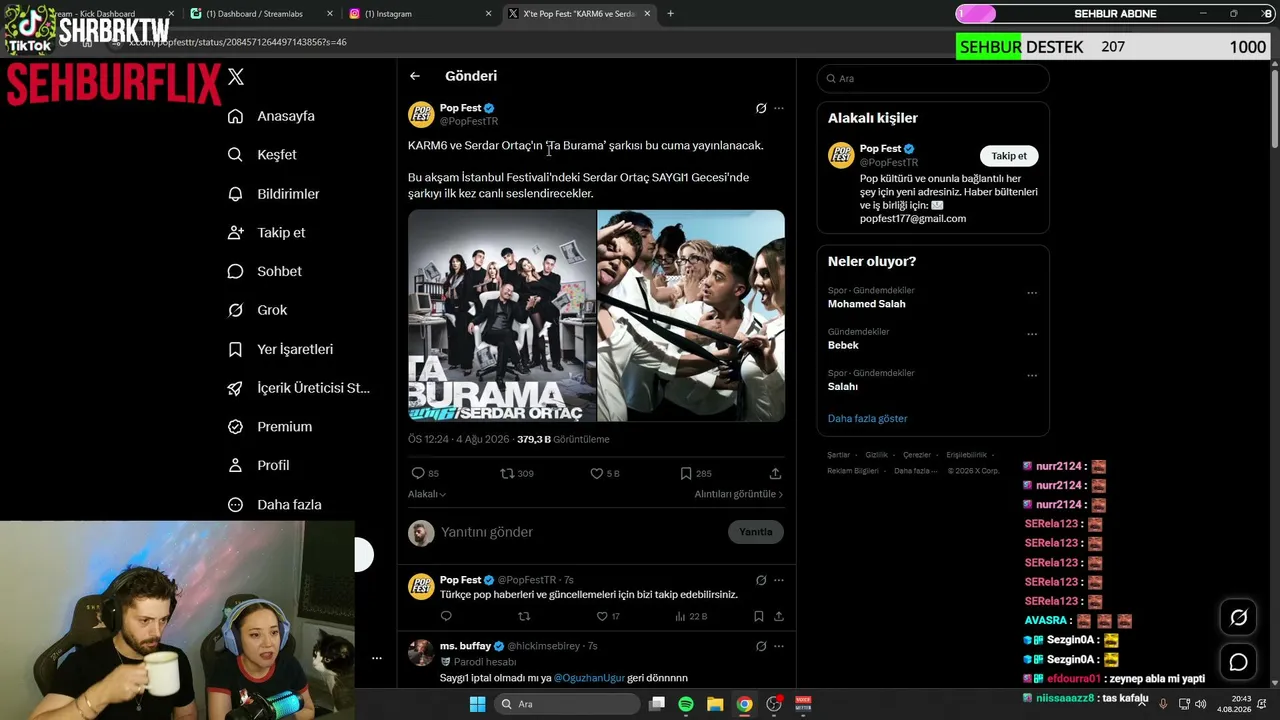Open the three-dot menu on Pop Fest's reply
Image resolution: width=1280 pixels, height=720 pixels.
(x=779, y=580)
